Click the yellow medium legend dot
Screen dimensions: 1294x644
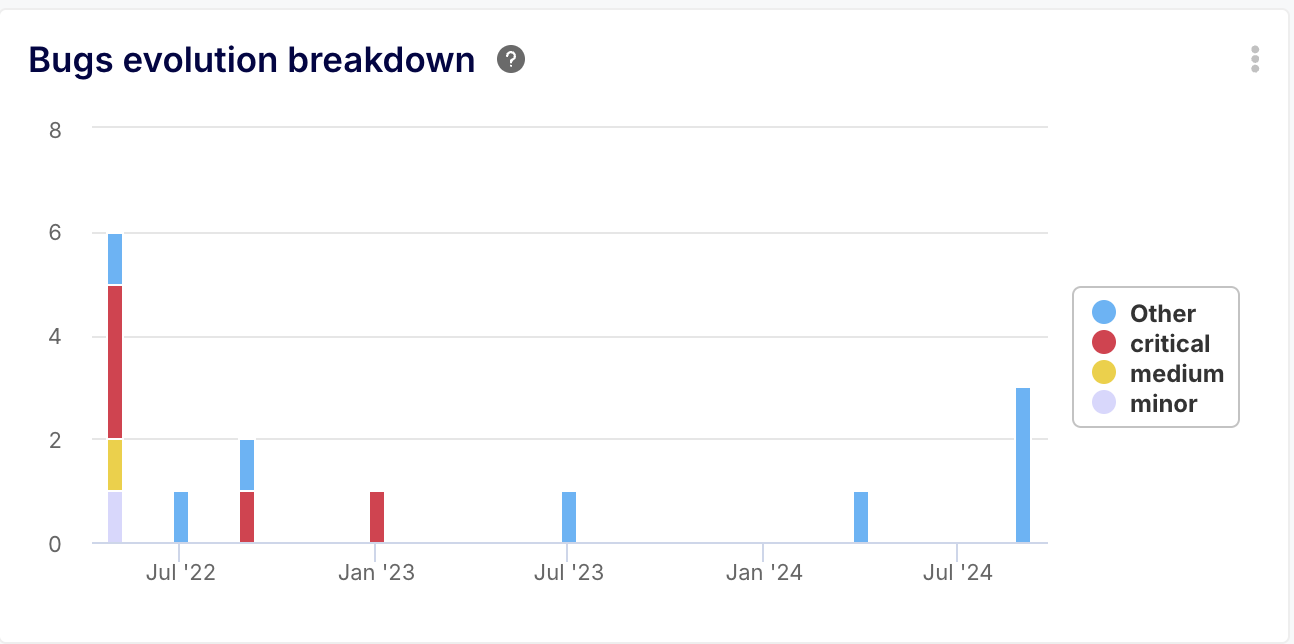1104,373
